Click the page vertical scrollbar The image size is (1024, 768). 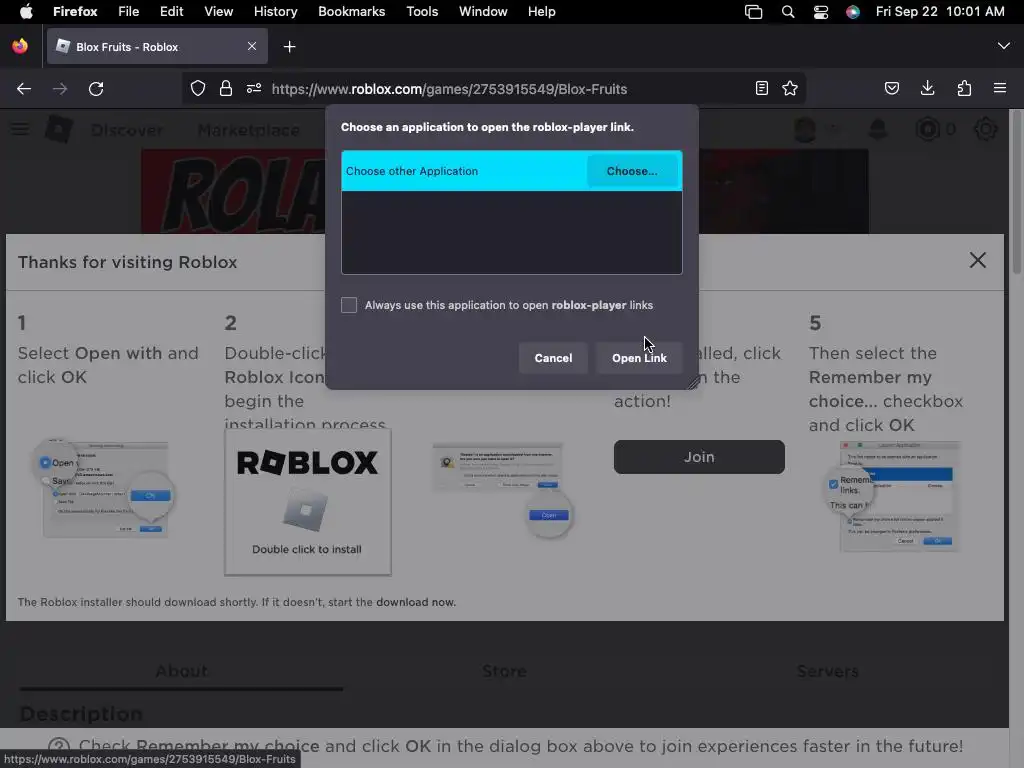(x=1016, y=193)
